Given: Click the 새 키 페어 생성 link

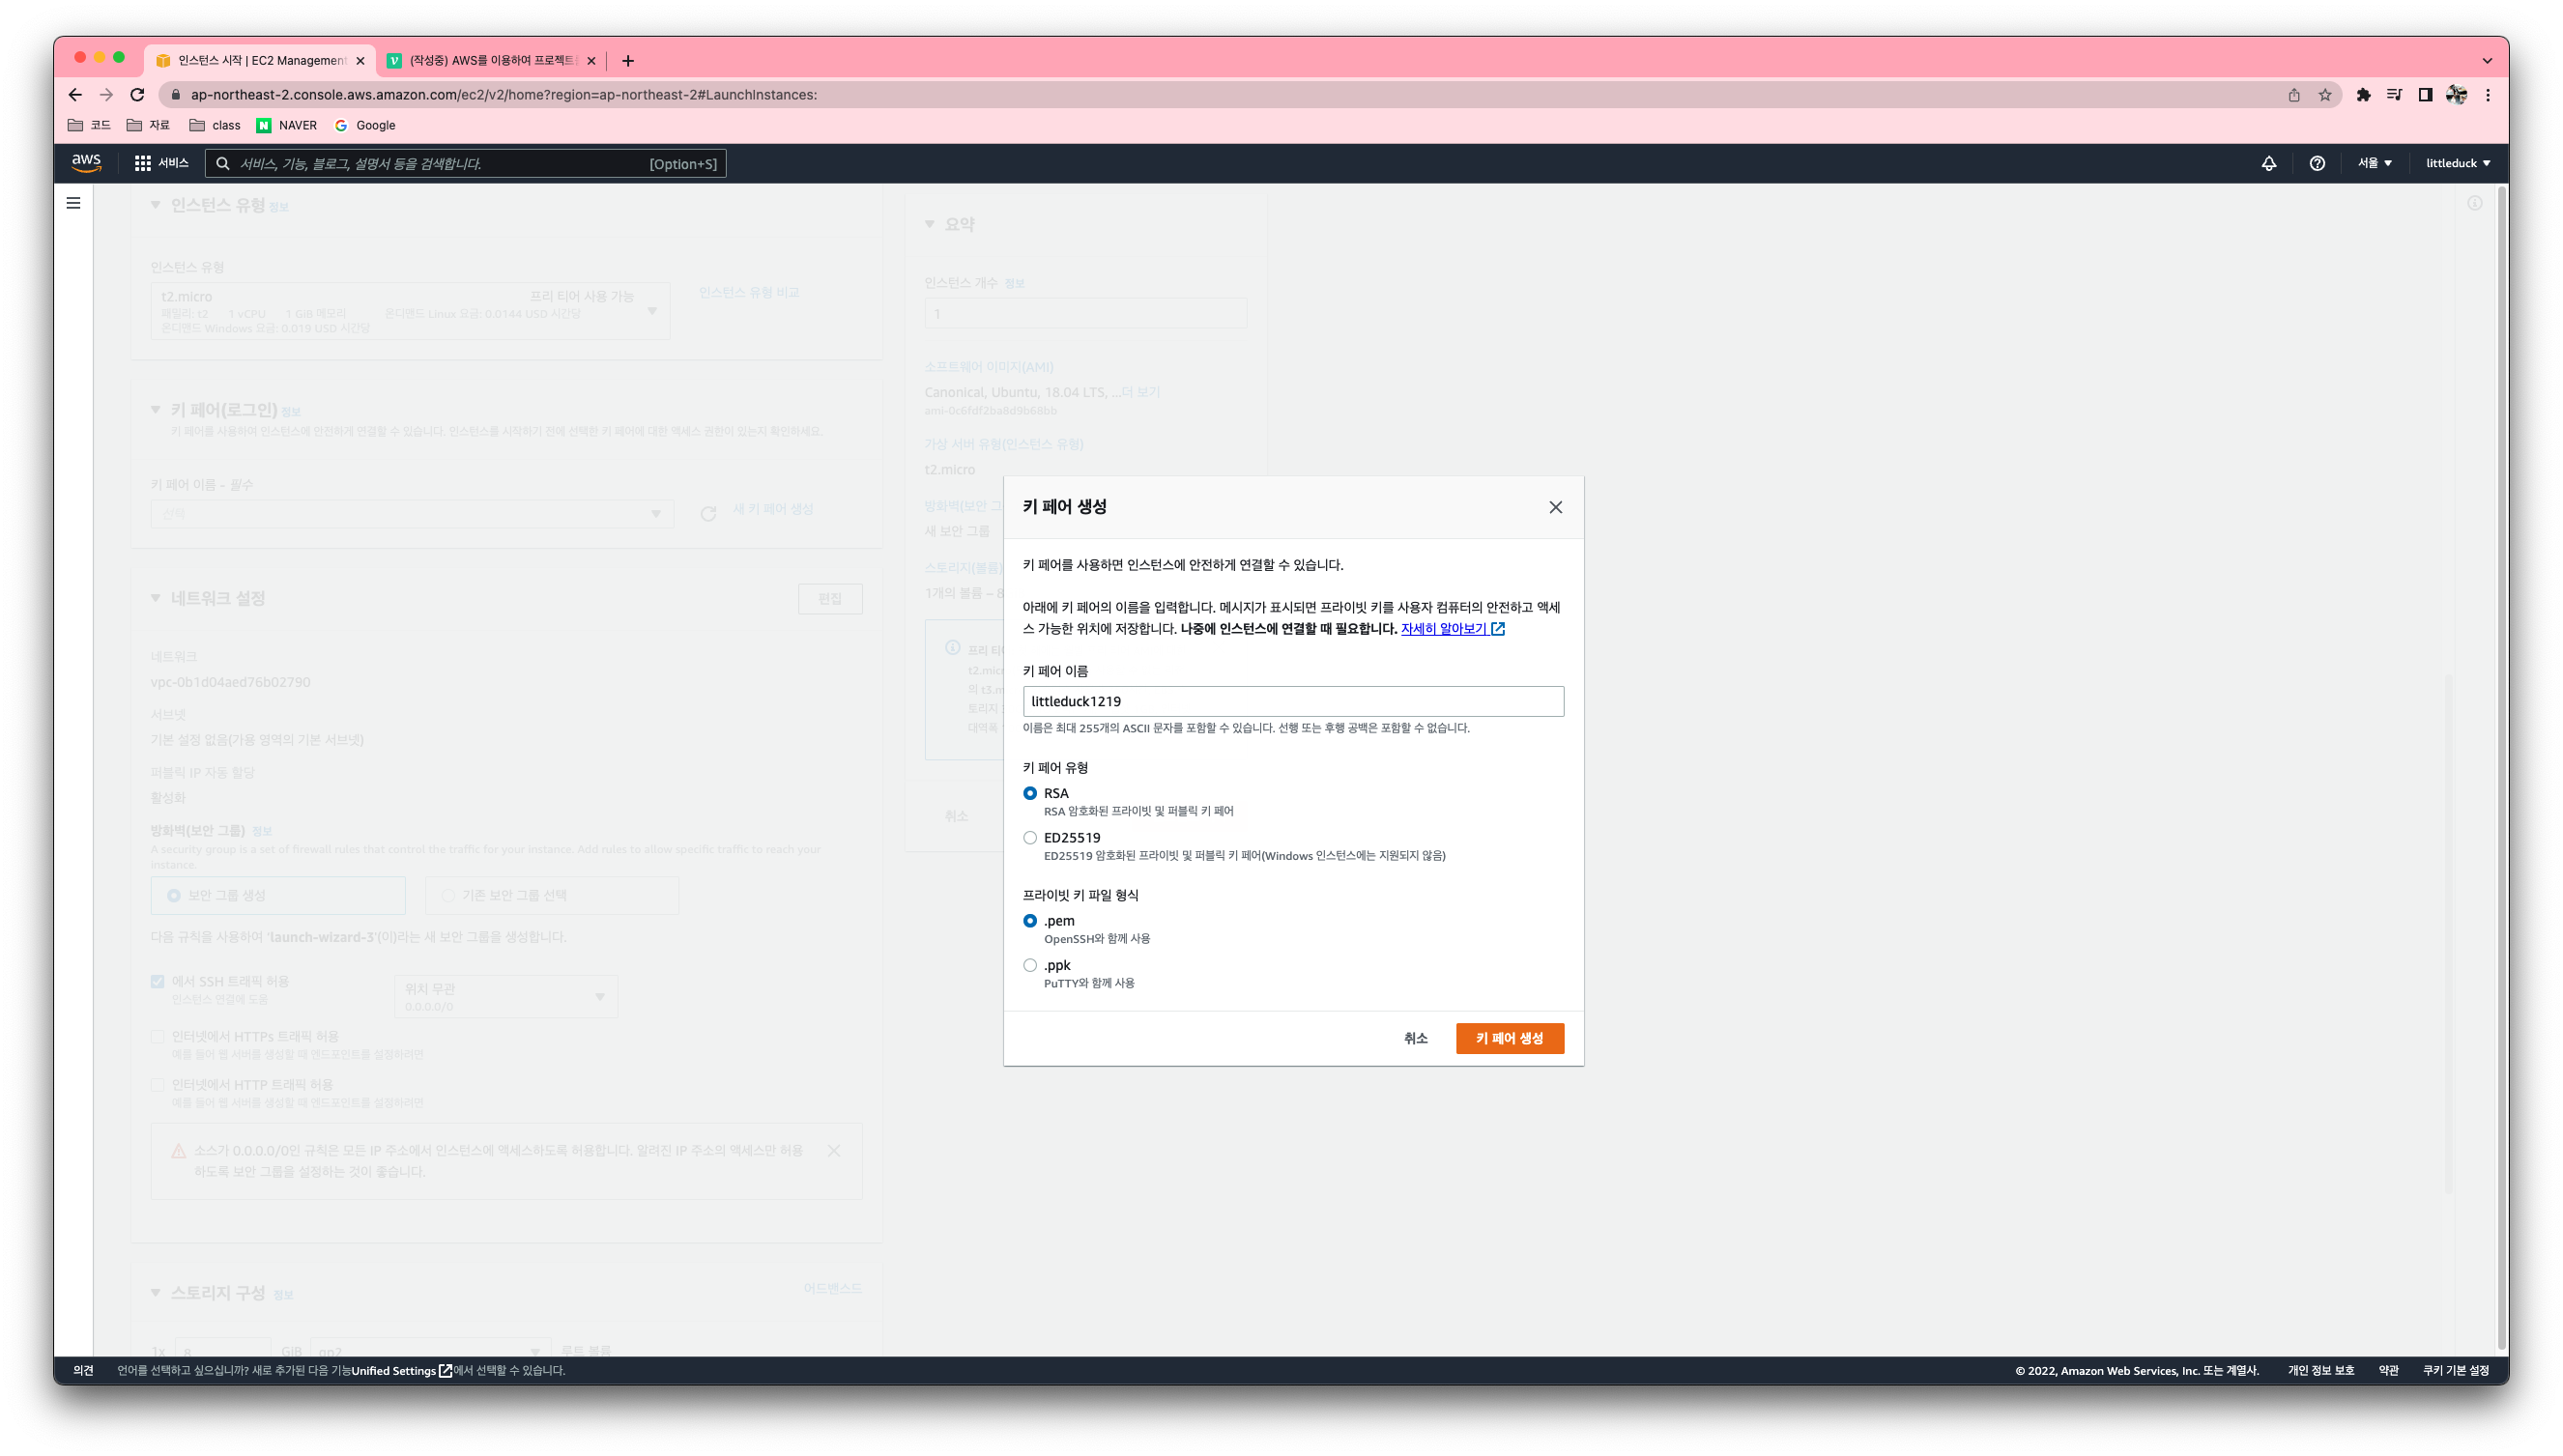Looking at the screenshot, I should 773,509.
